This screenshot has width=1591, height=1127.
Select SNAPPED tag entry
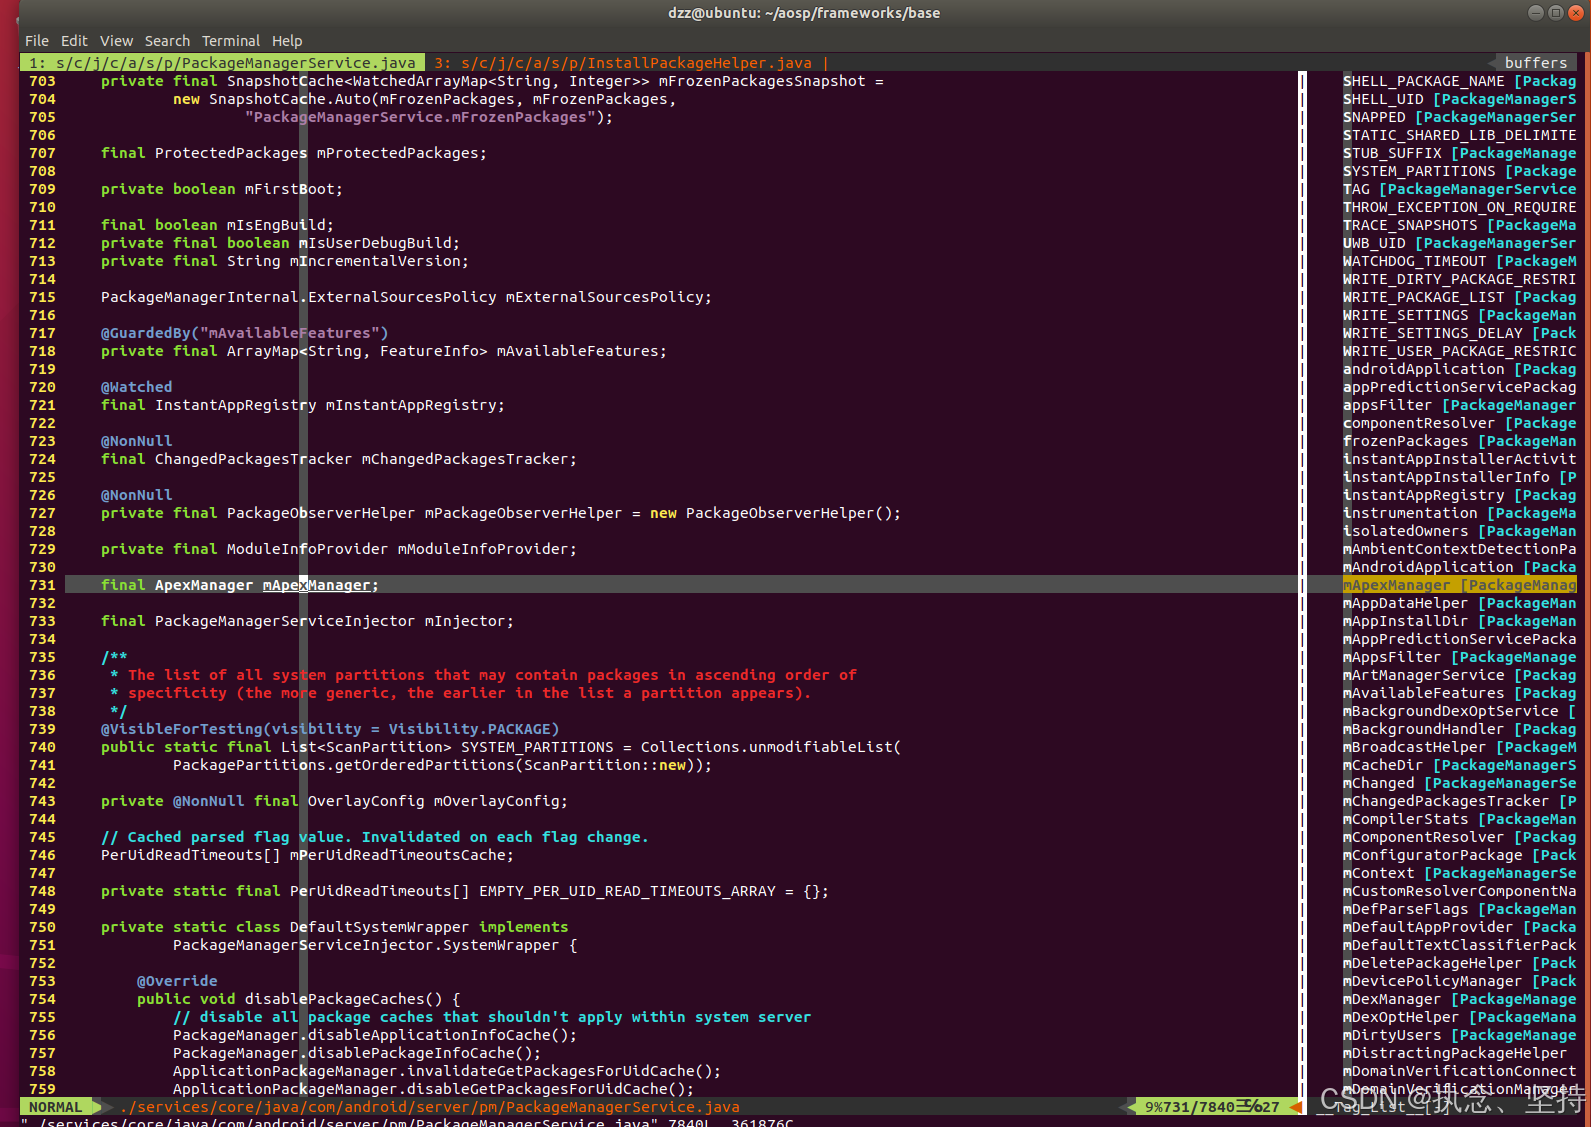[x=1459, y=117]
